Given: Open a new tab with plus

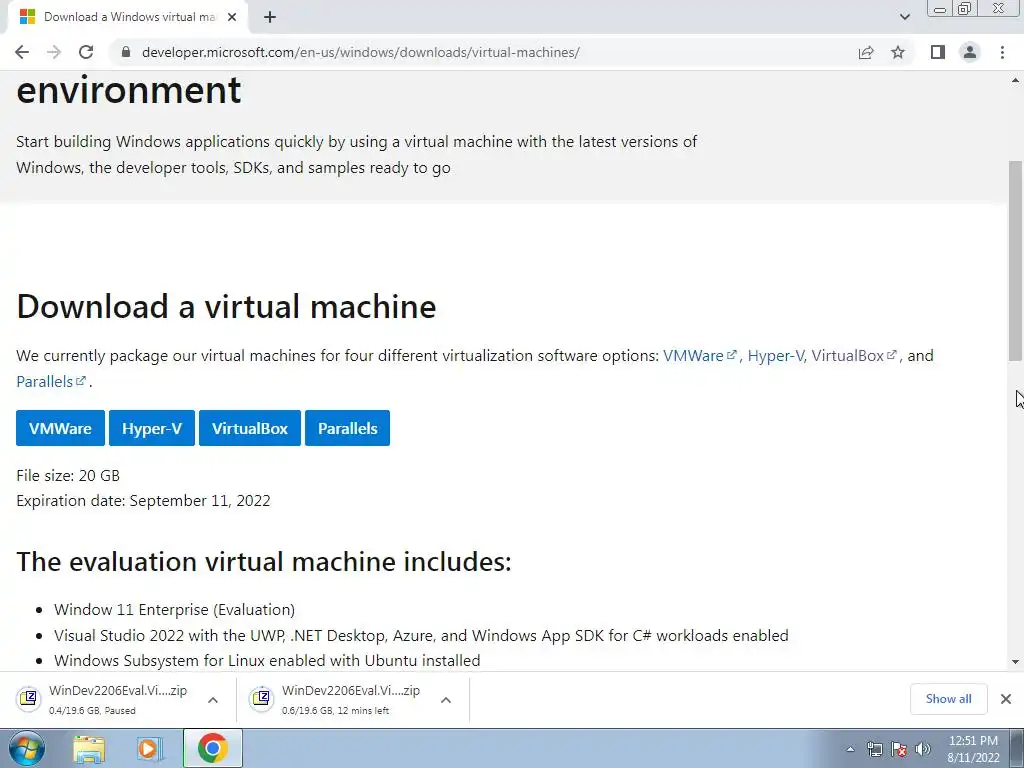Looking at the screenshot, I should click(270, 17).
